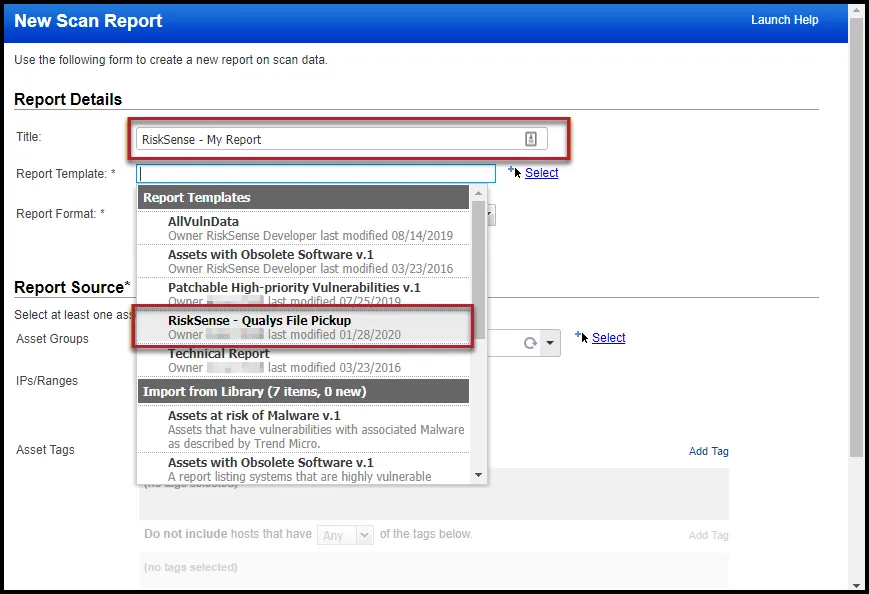869x594 pixels.
Task: Click the page scroll down arrow
Action: click(856, 586)
